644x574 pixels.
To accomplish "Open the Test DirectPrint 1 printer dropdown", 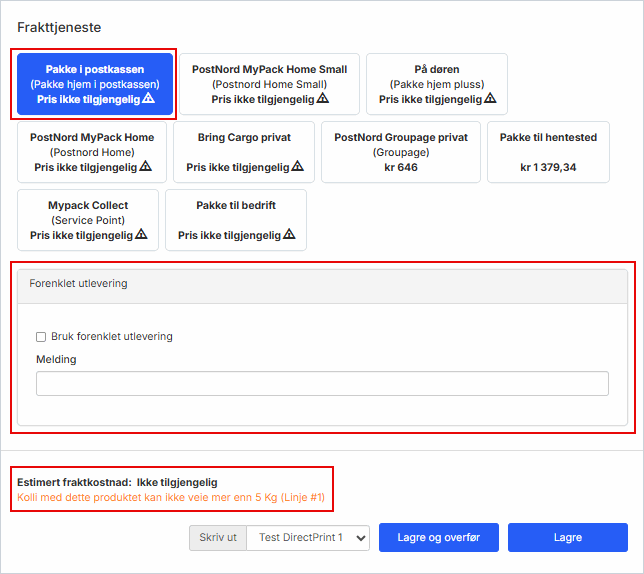I will [308, 538].
